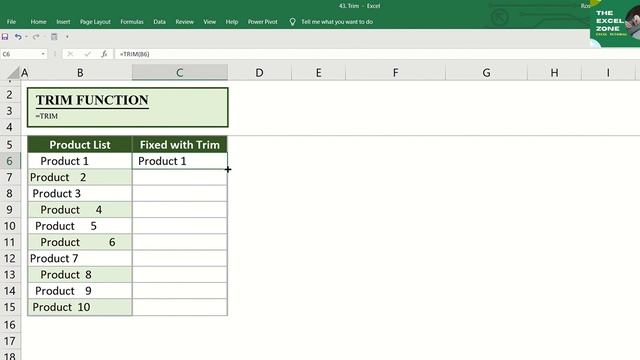Select the cell with Product 6

(x=80, y=242)
